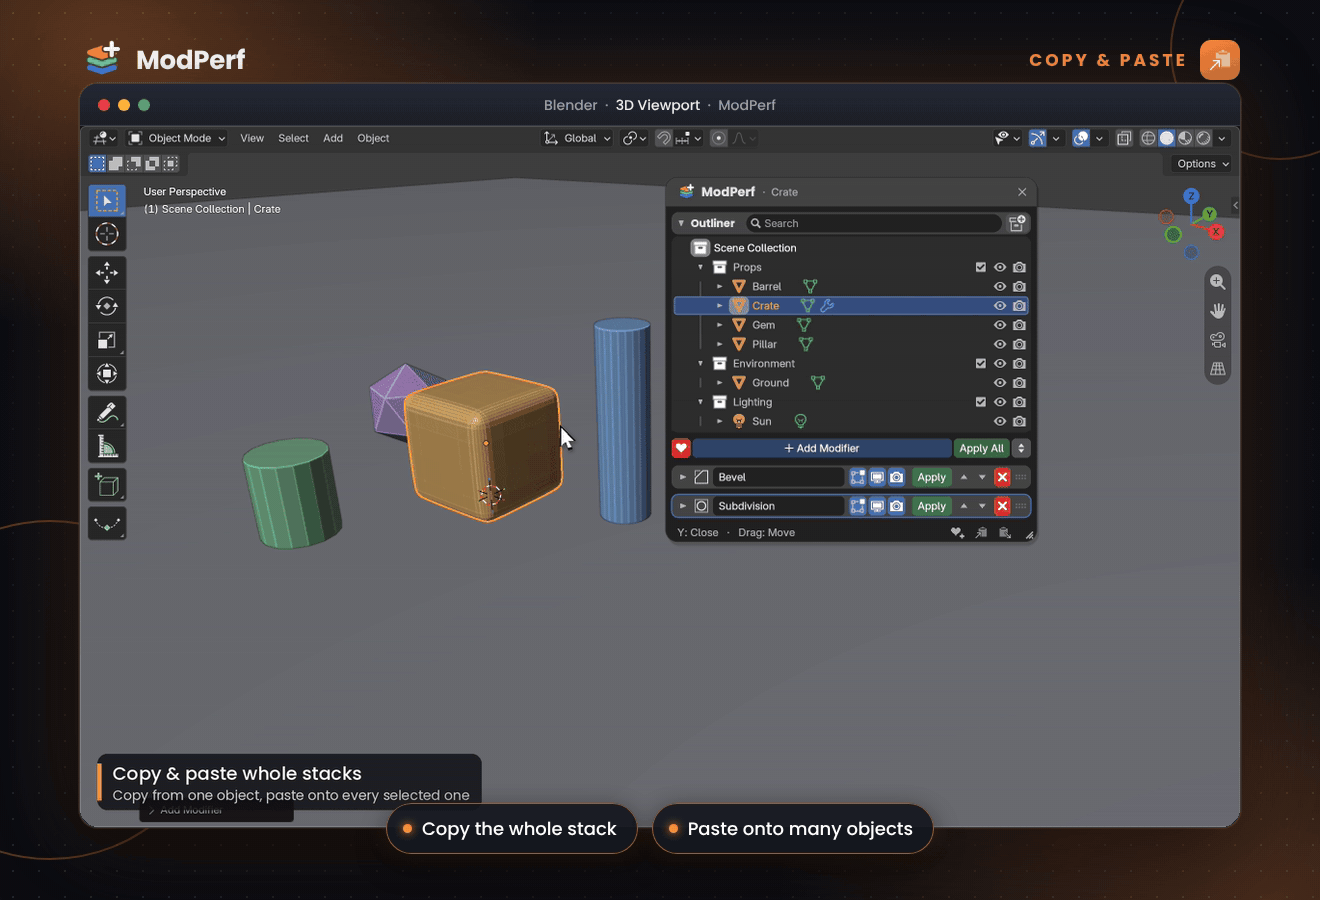
Task: Click the light data icon beside Sun
Action: tap(800, 421)
